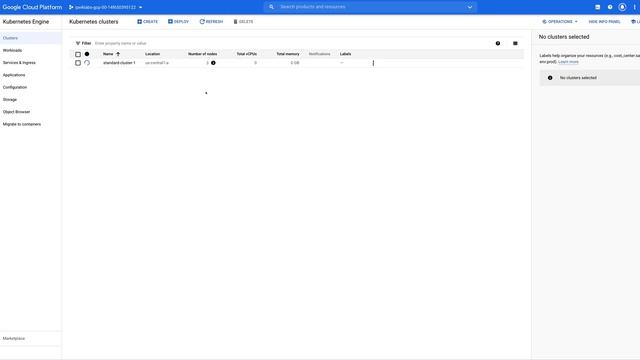Image resolution: width=640 pixels, height=360 pixels.
Task: Expand the search bar dropdown arrow
Action: 470,7
